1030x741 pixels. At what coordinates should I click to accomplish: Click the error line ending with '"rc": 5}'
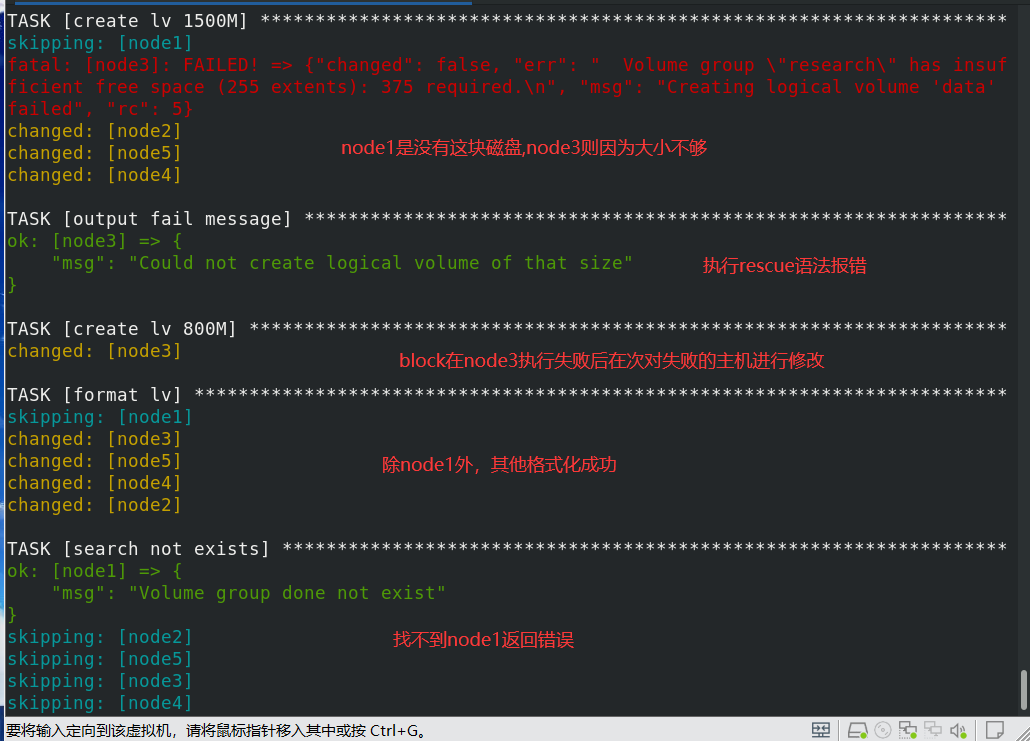100,108
